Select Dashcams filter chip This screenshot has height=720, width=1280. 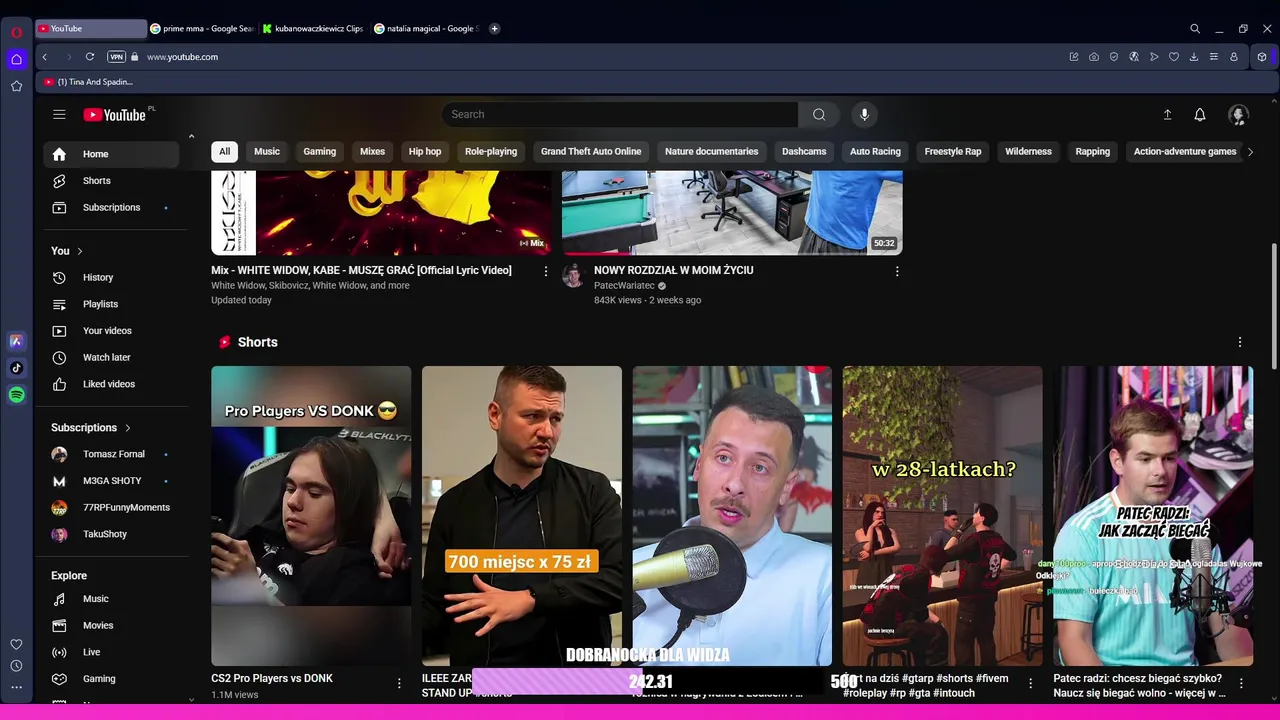pos(804,152)
